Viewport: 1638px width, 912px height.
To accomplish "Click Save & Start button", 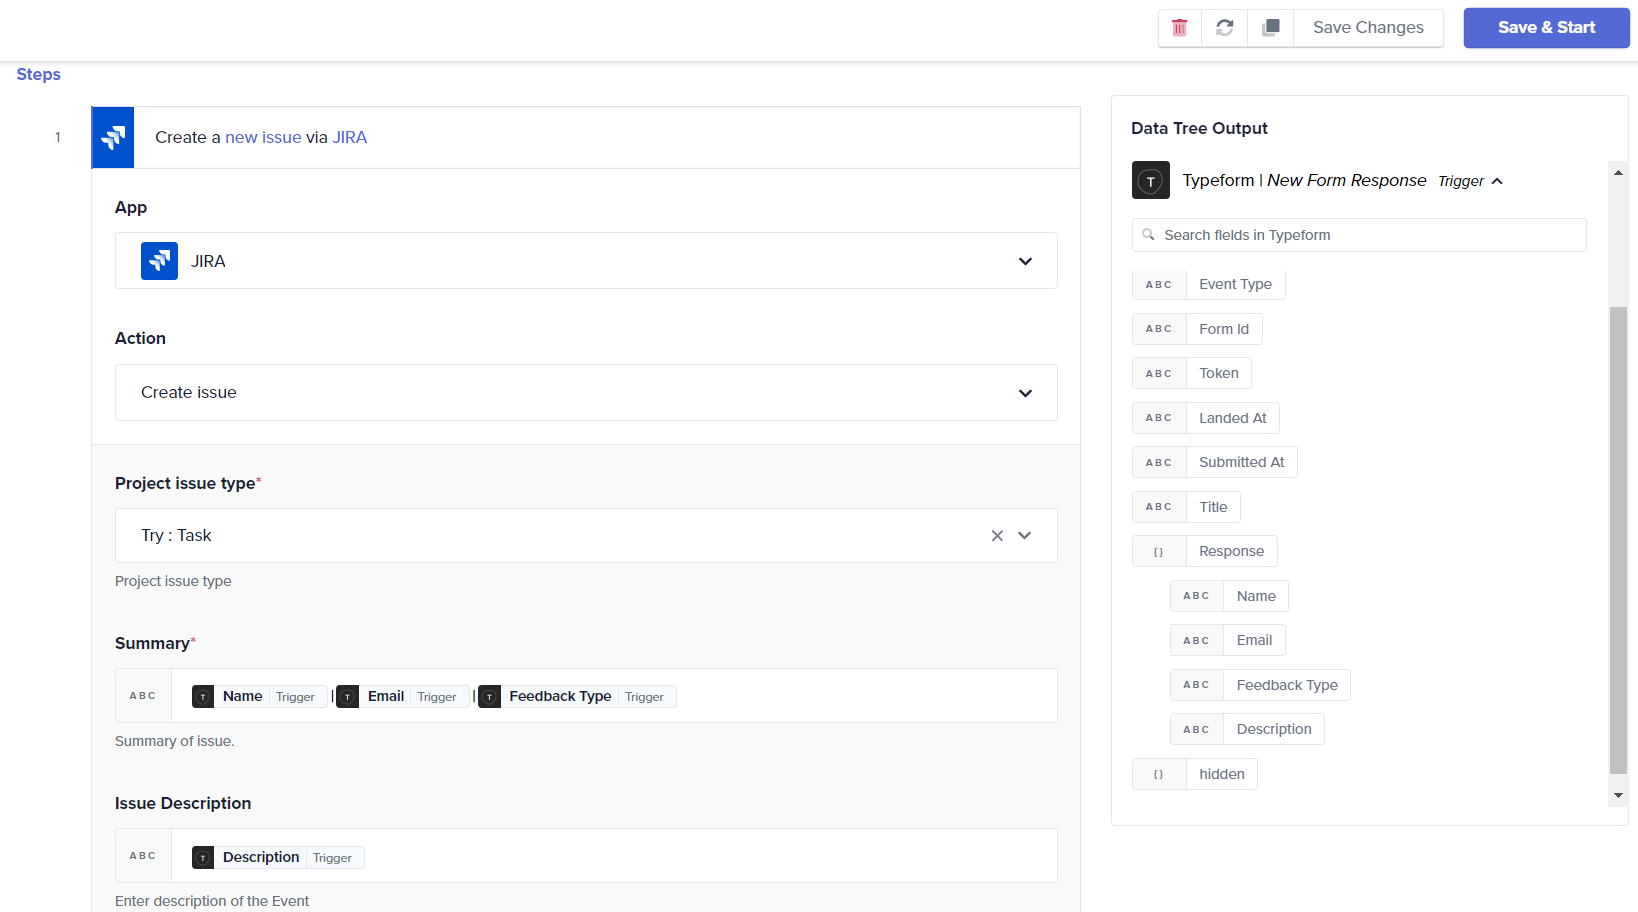I will point(1546,28).
